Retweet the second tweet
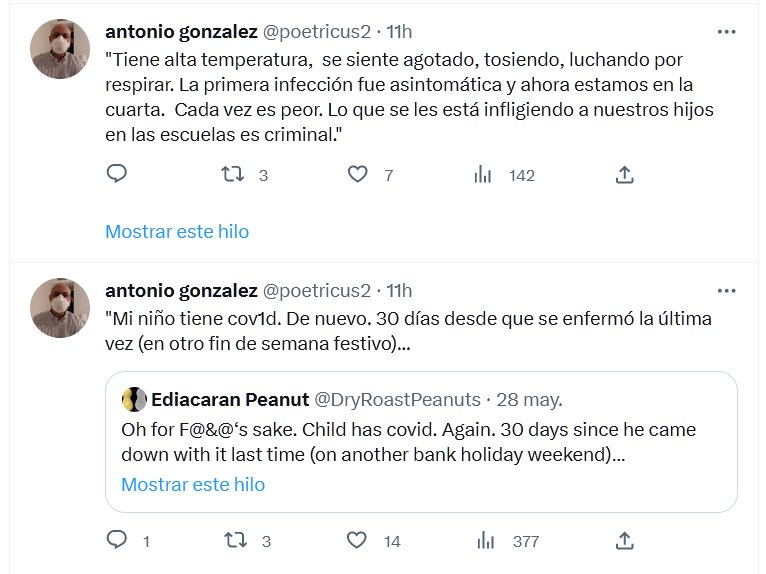Screen dimensions: 766x574 232,541
